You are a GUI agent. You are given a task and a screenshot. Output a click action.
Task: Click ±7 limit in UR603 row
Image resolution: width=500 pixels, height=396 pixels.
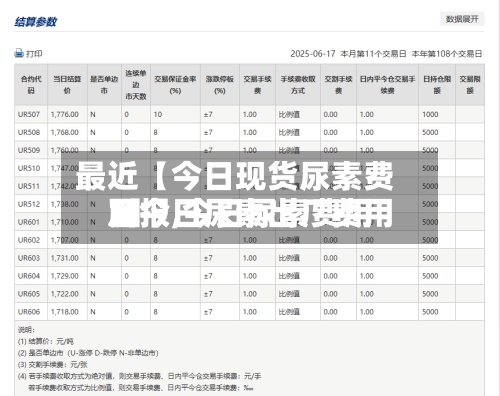pos(208,258)
